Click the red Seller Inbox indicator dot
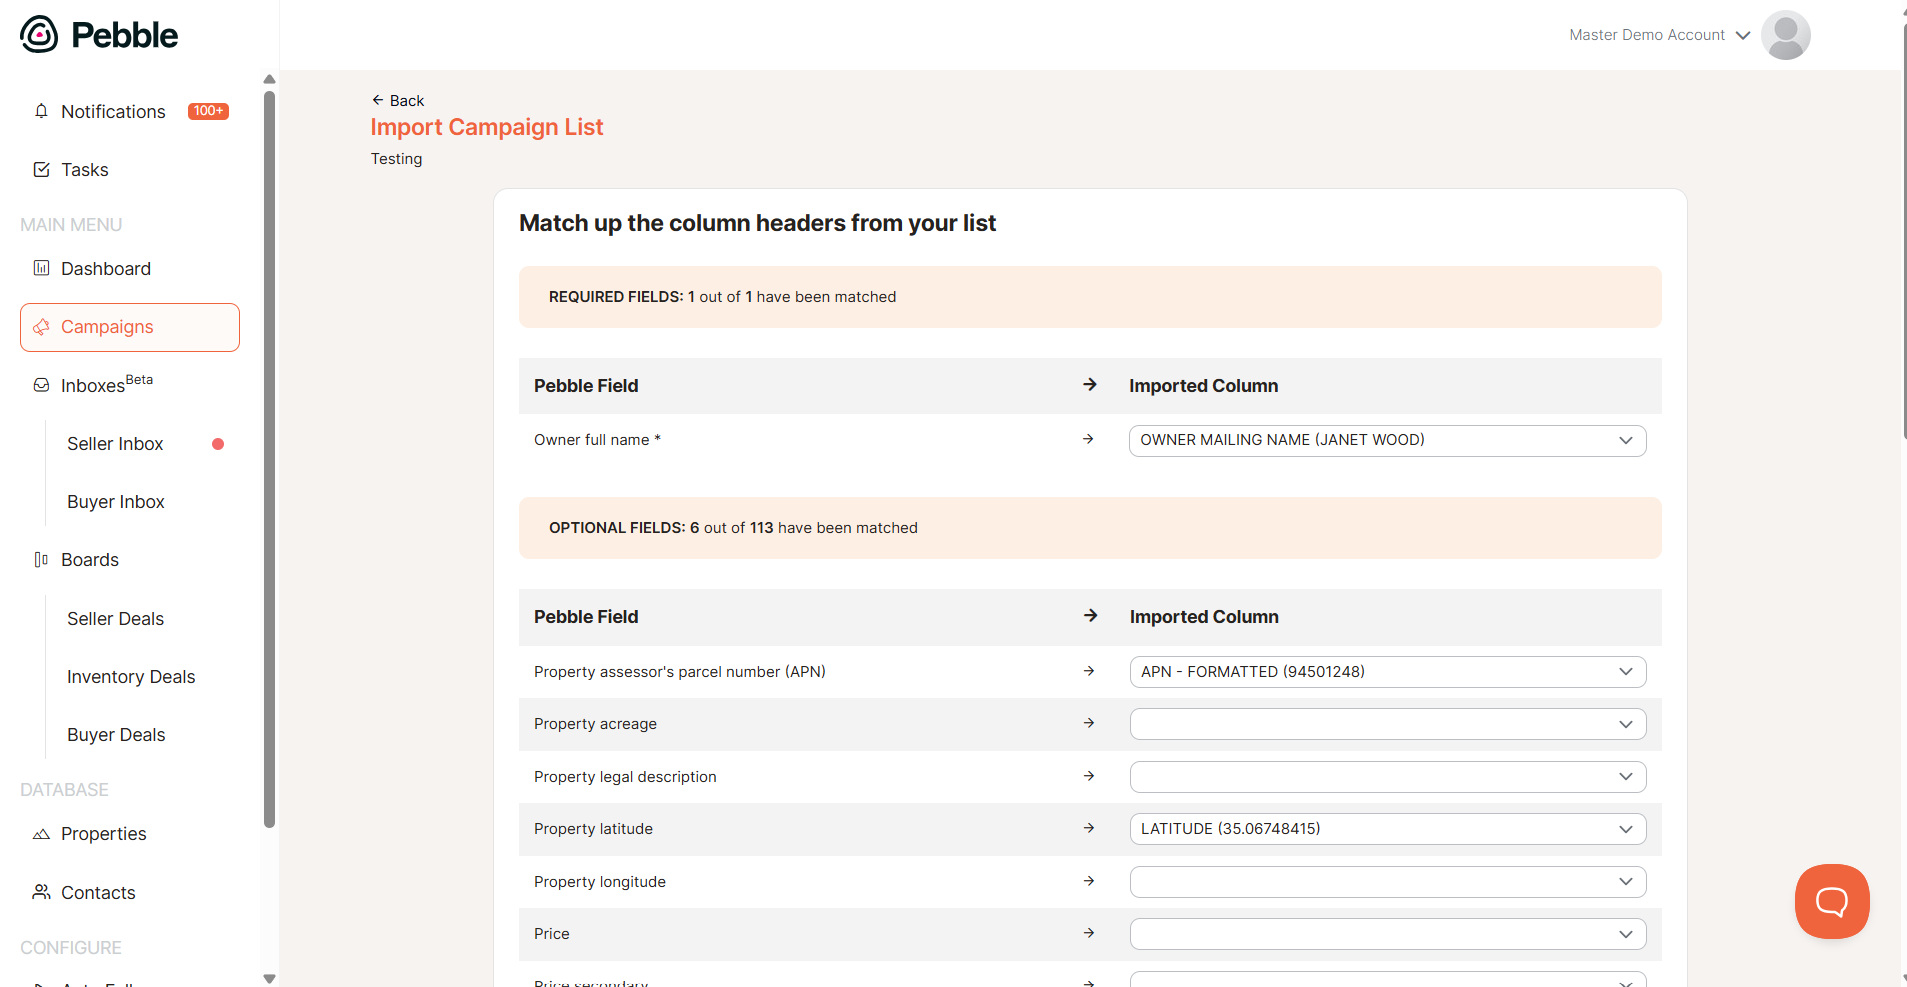The height and width of the screenshot is (987, 1907). coord(218,444)
